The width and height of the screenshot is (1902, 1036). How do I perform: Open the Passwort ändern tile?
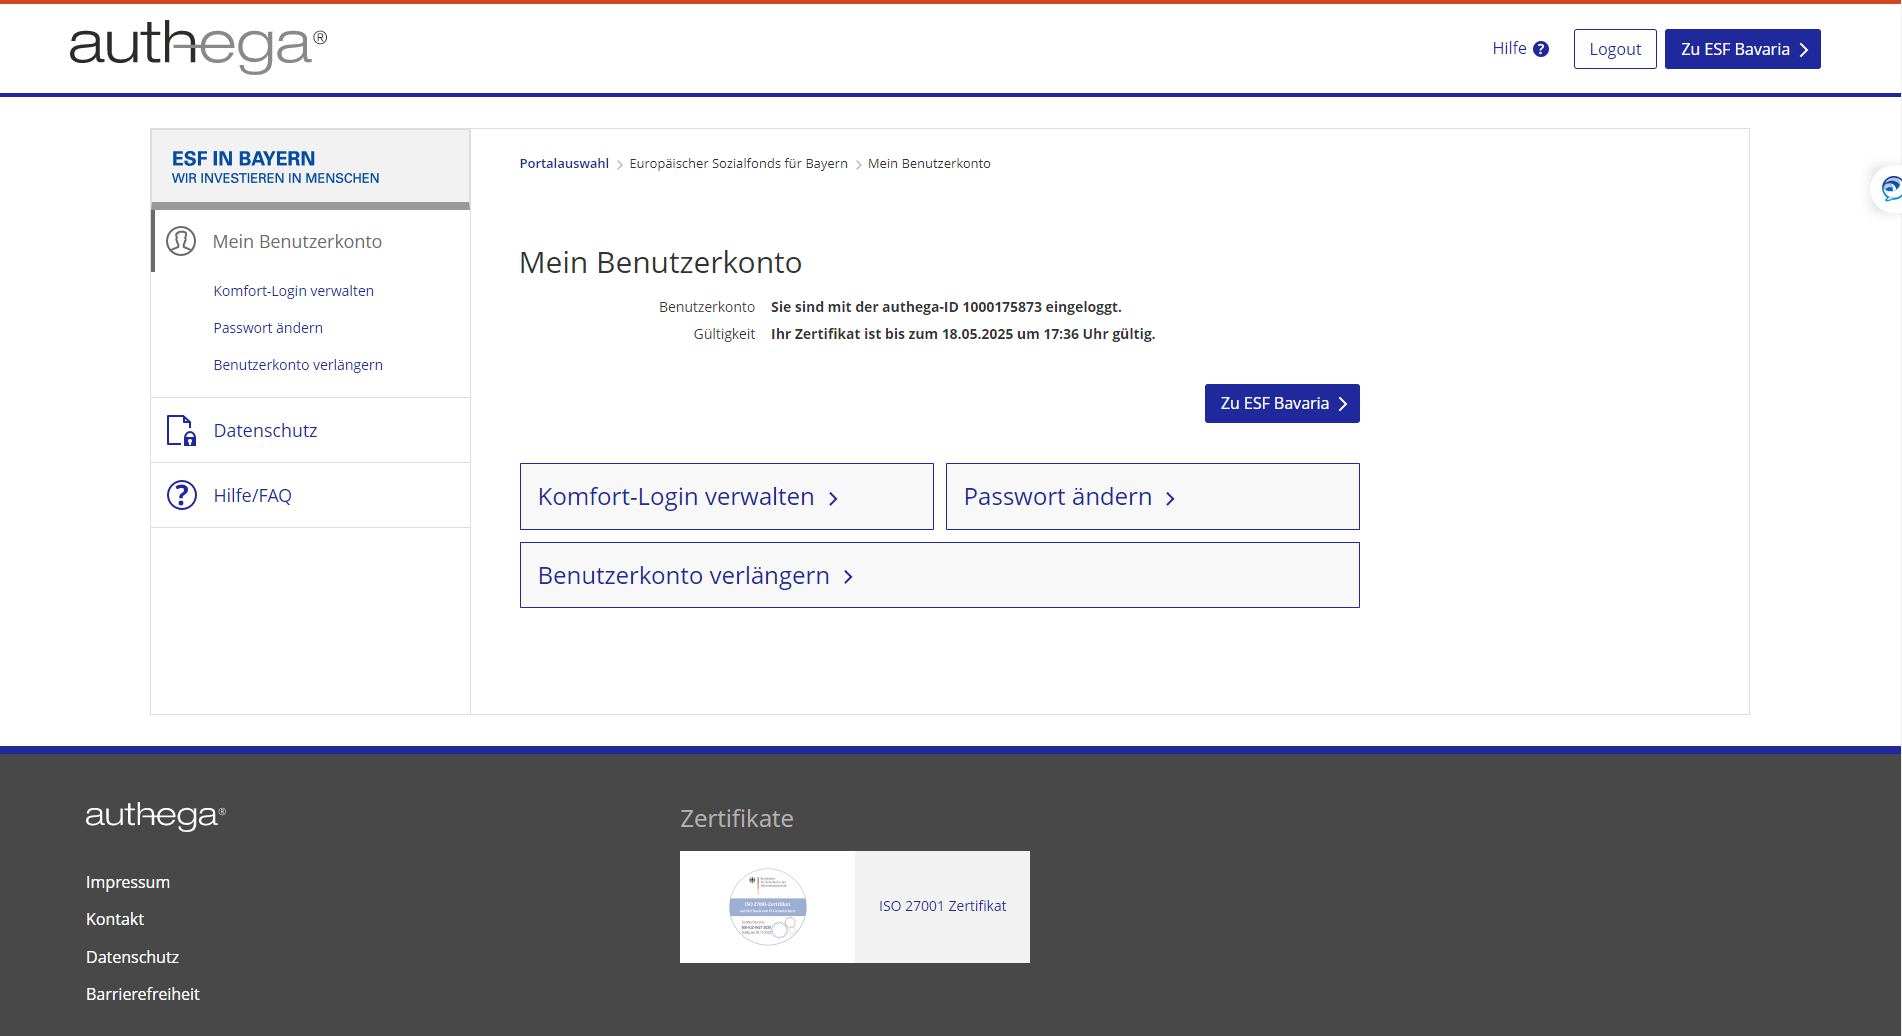click(x=1152, y=496)
